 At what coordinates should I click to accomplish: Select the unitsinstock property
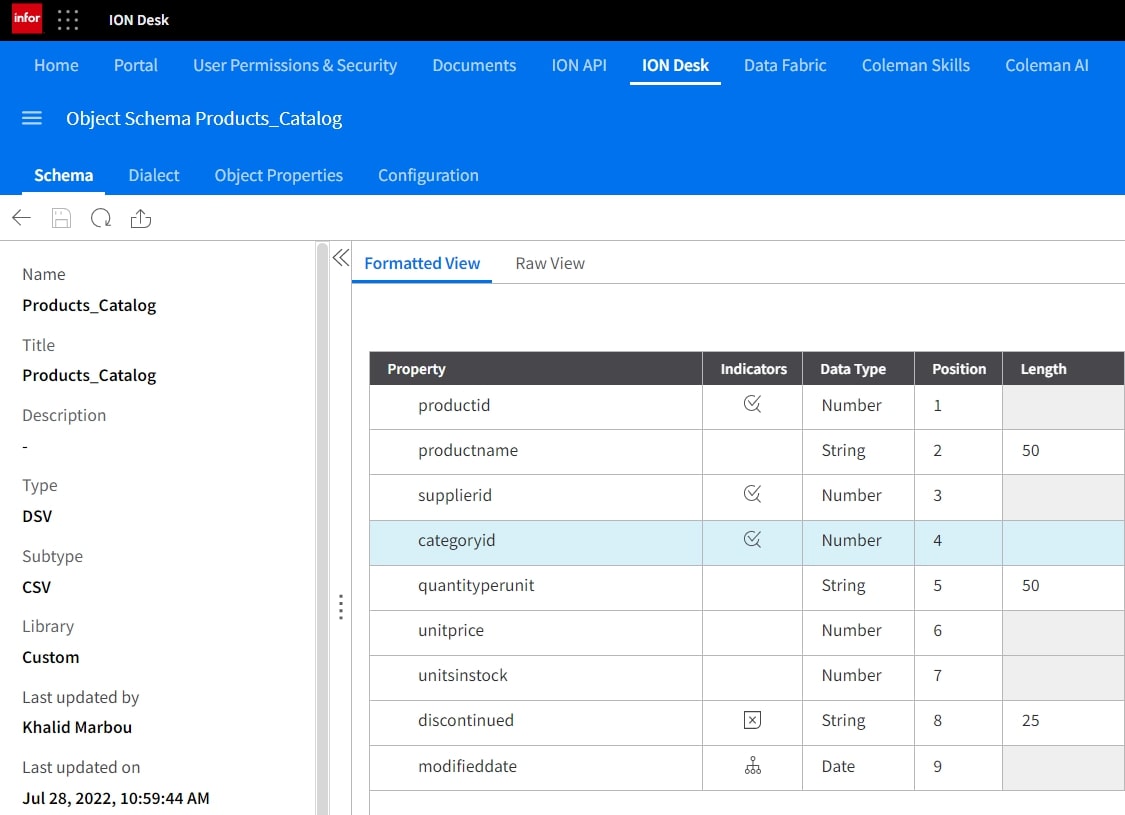463,675
